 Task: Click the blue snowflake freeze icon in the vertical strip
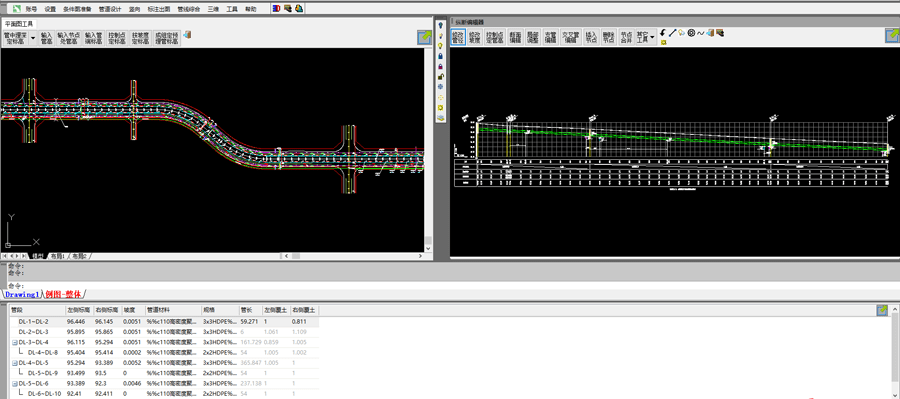(x=440, y=86)
